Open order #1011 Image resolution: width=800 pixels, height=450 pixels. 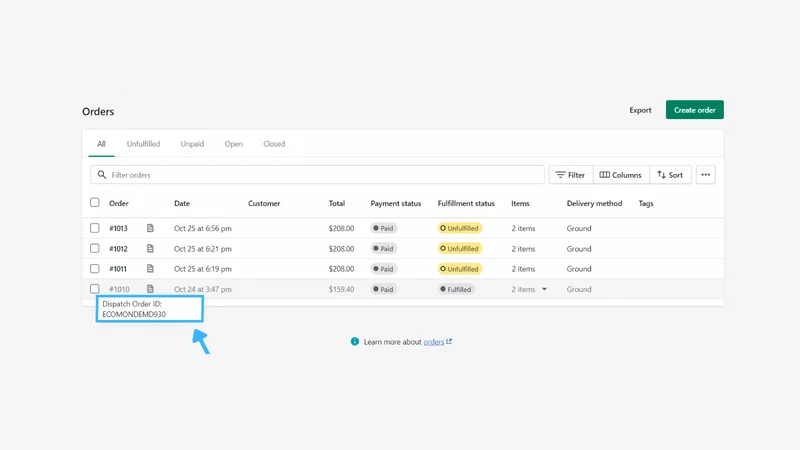click(x=118, y=268)
